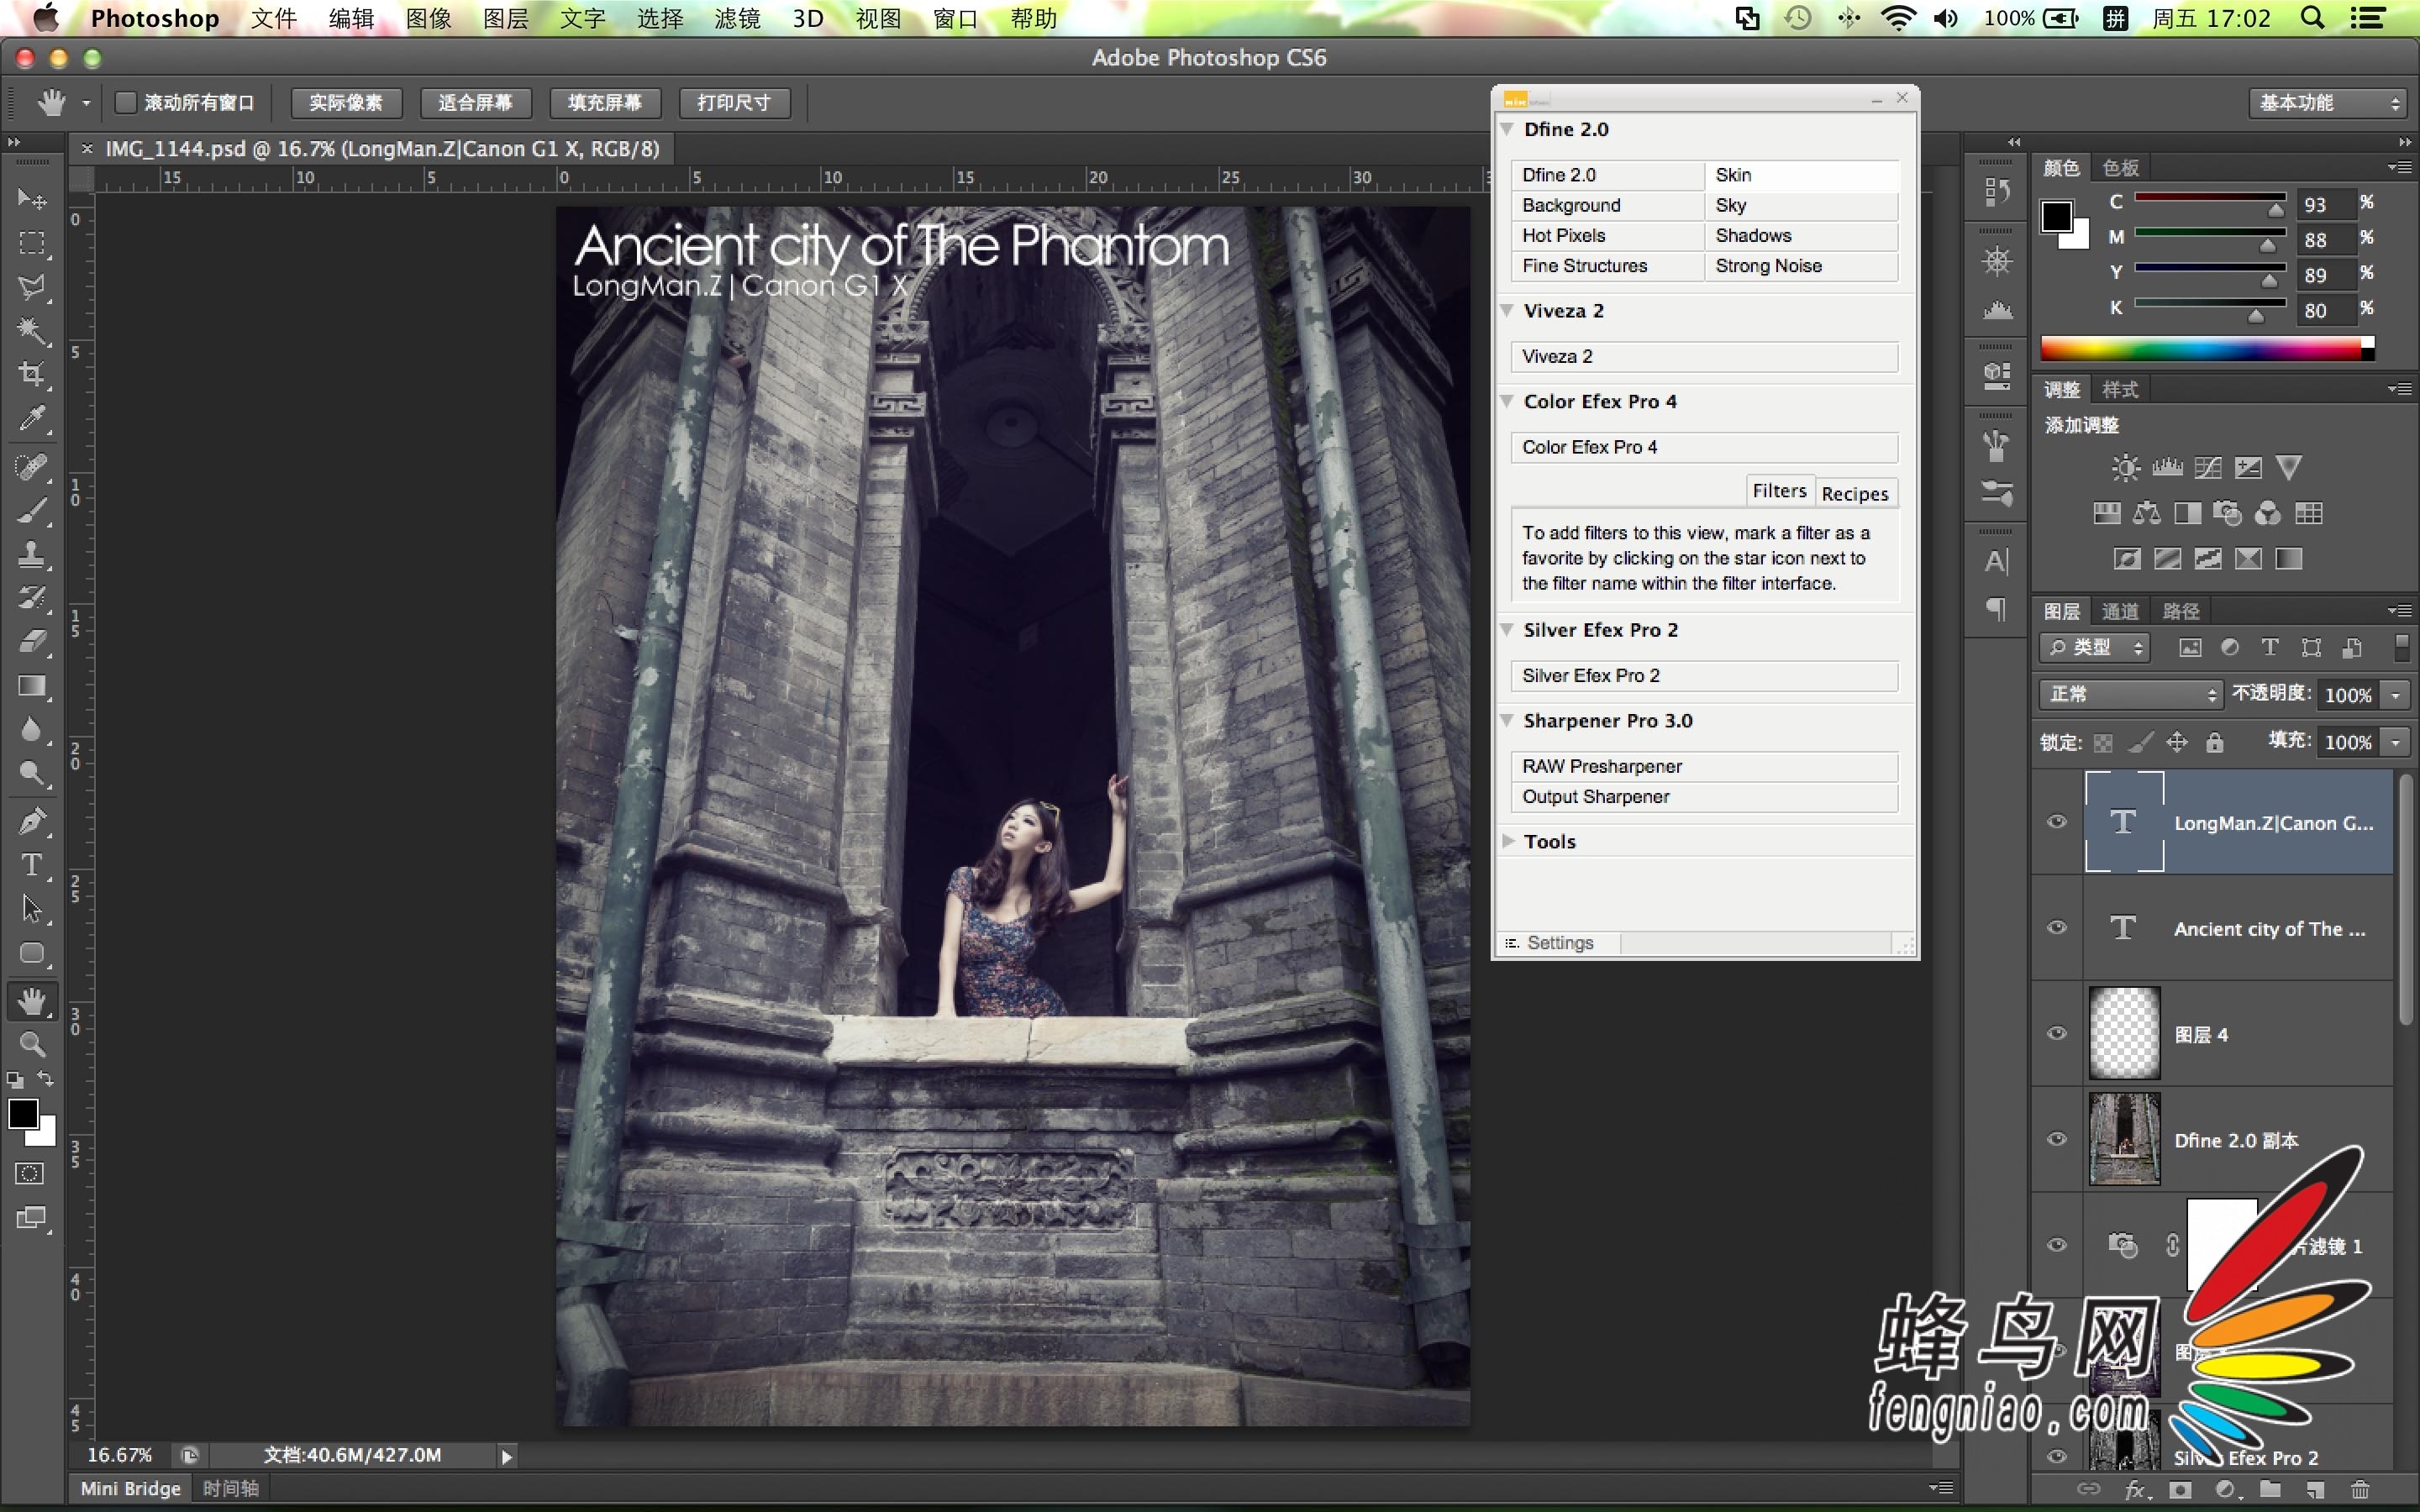Select the Lasso tool
2420x1512 pixels.
[x=32, y=287]
